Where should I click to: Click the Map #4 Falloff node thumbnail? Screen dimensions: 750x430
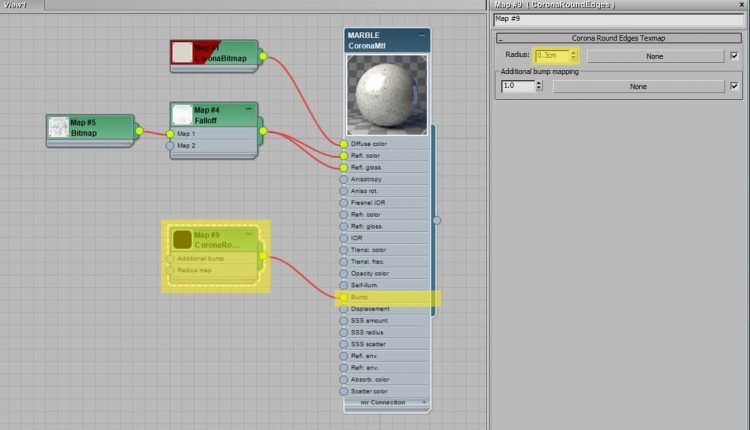181,115
